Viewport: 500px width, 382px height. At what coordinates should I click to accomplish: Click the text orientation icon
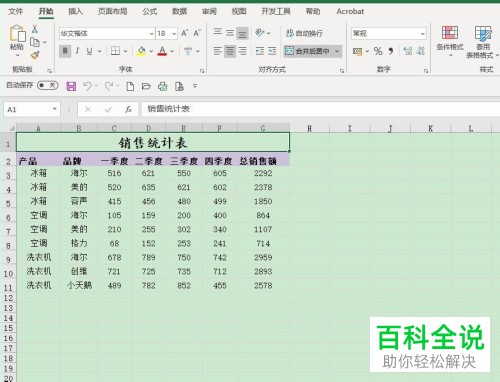[x=260, y=33]
